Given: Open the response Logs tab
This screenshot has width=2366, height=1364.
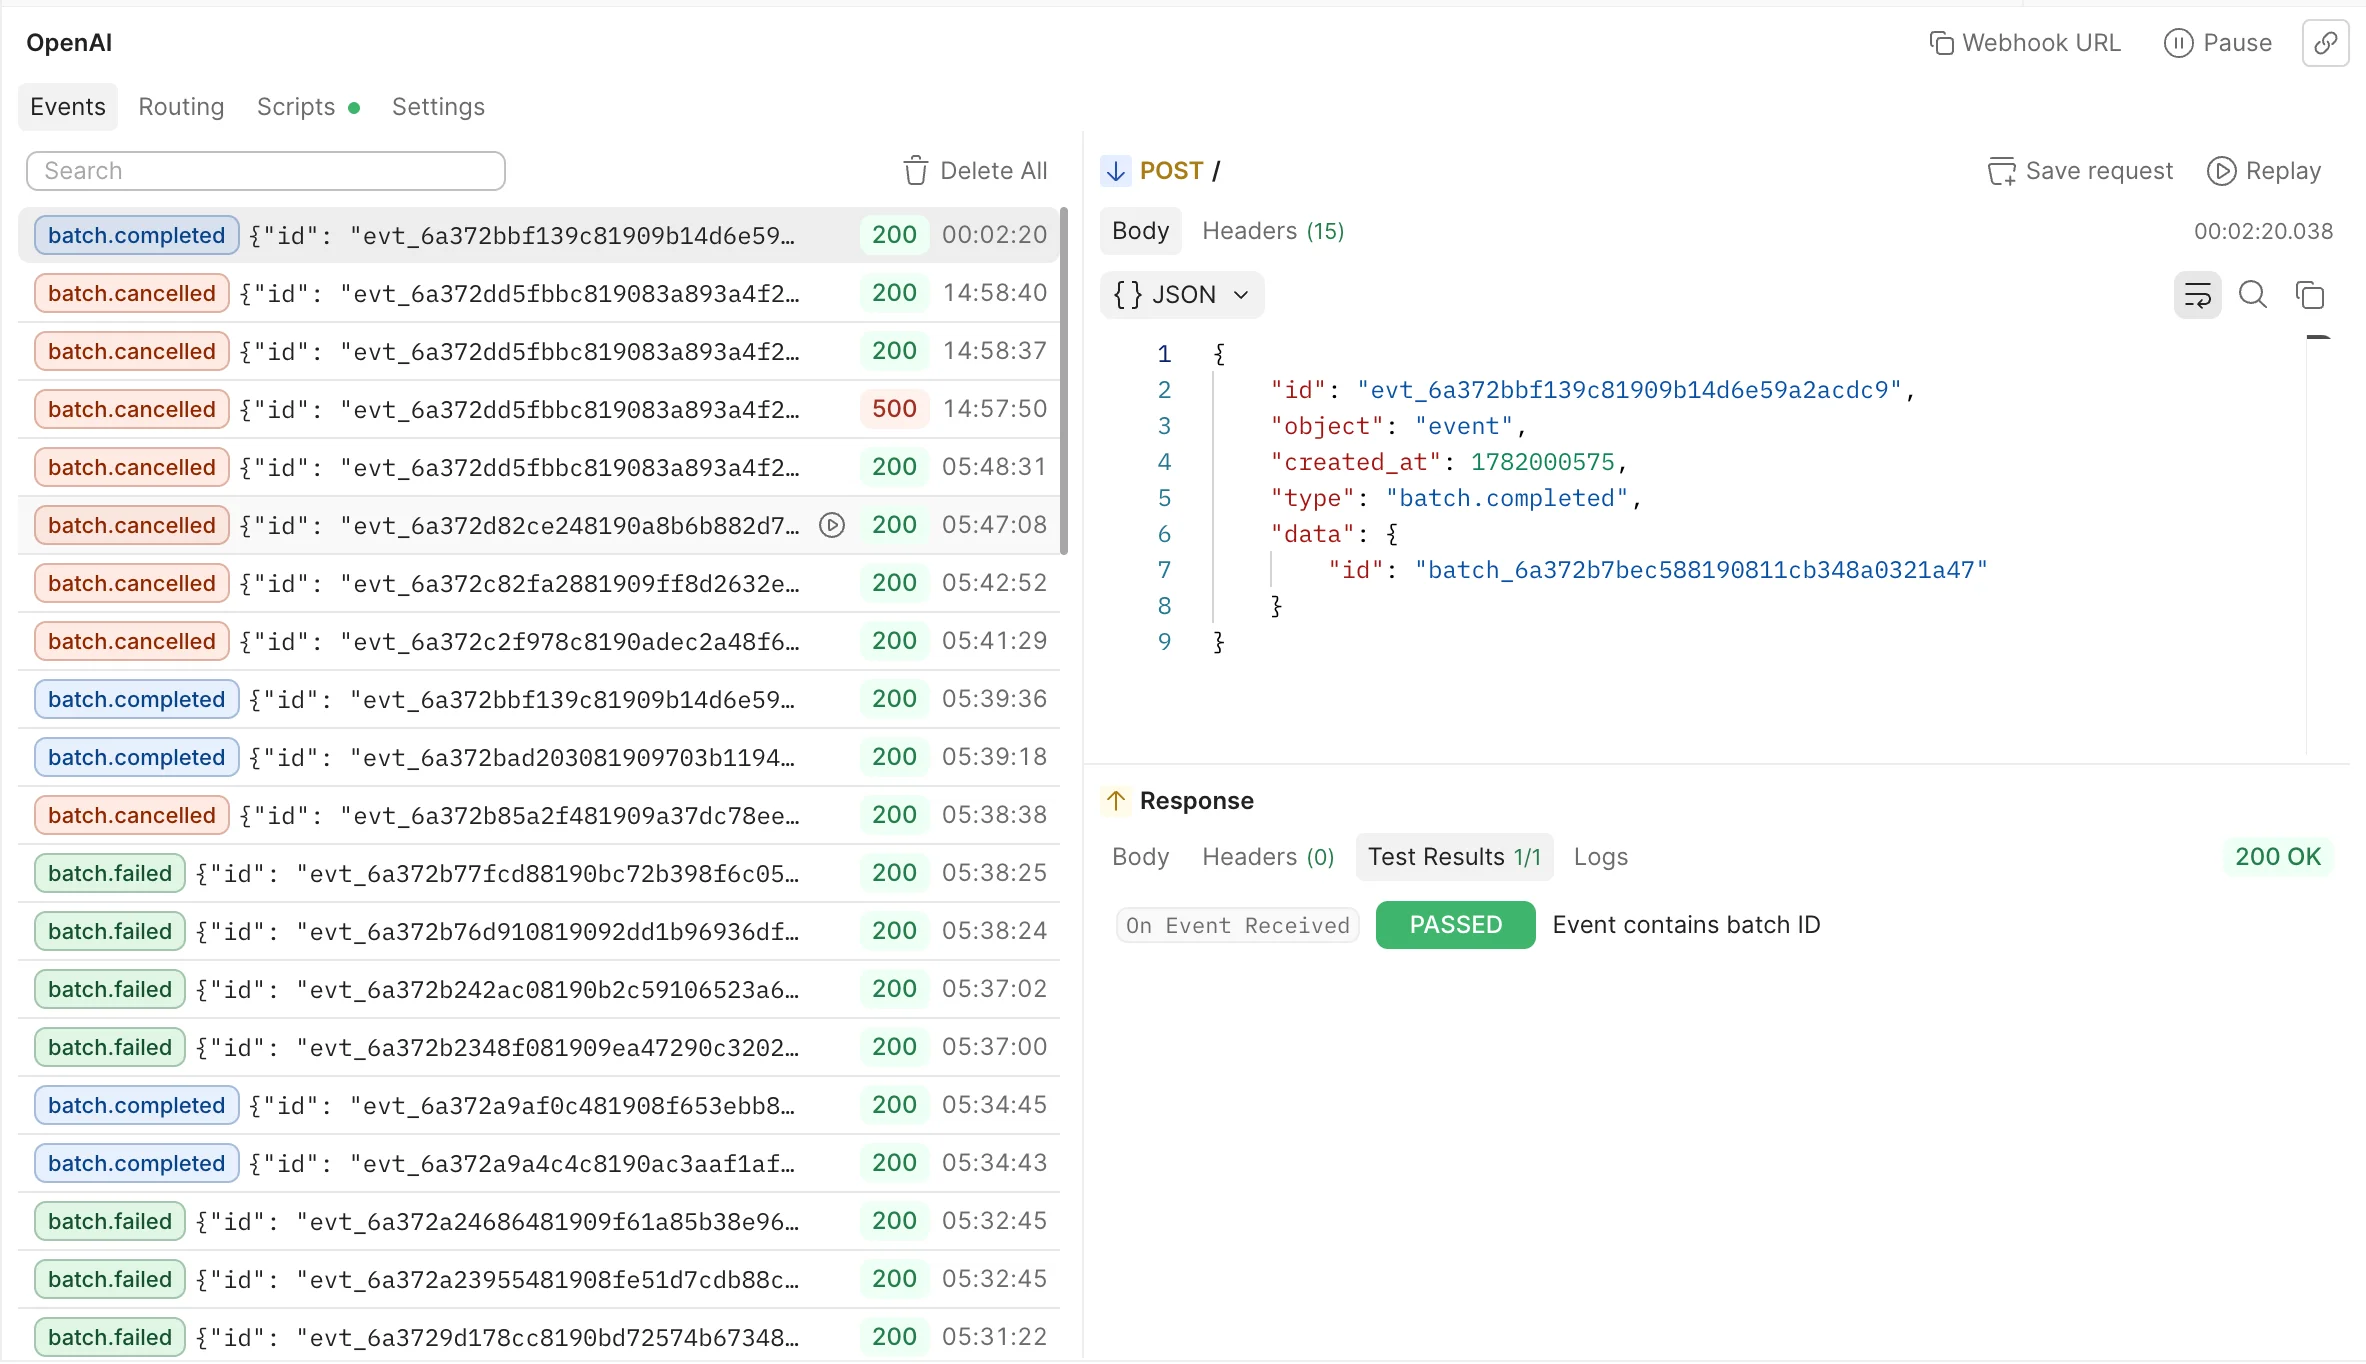Looking at the screenshot, I should (1601, 857).
